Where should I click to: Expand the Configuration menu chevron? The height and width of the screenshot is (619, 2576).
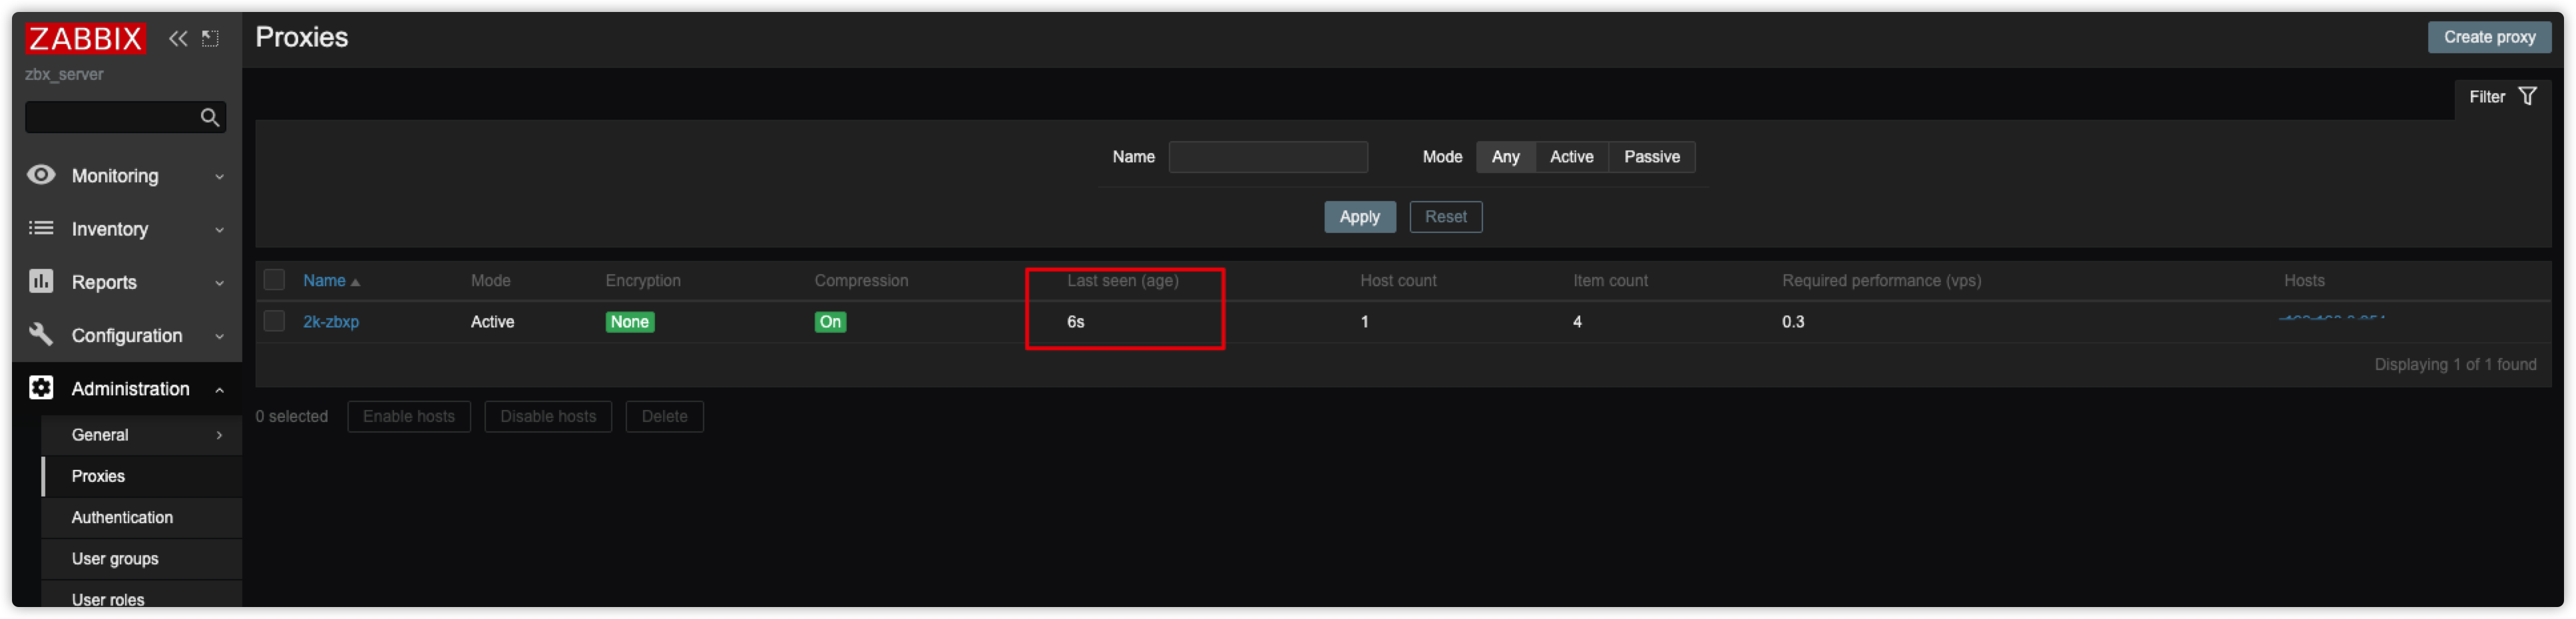tap(219, 336)
